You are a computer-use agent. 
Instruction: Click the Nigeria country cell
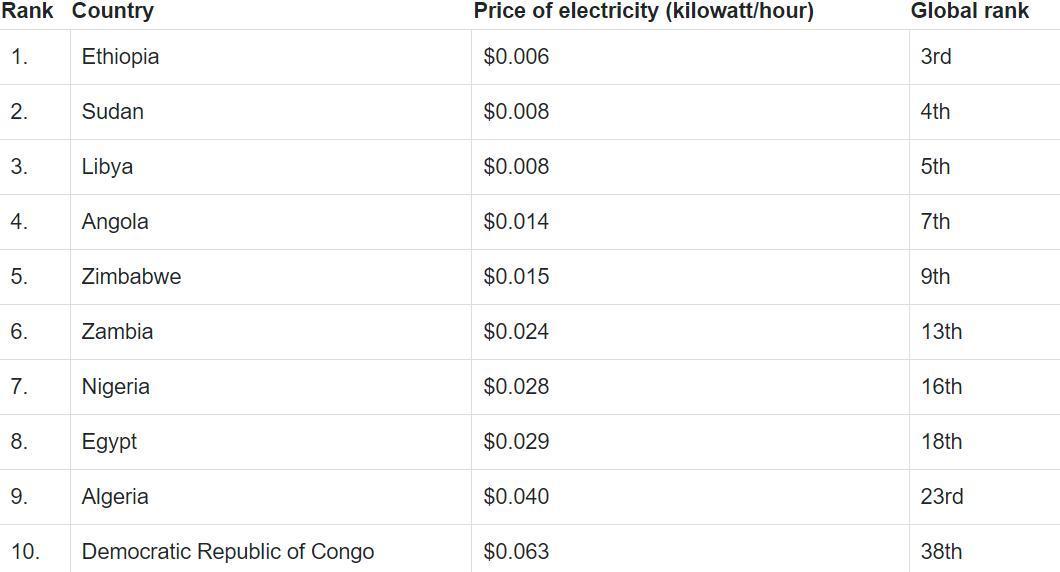pyautogui.click(x=115, y=387)
